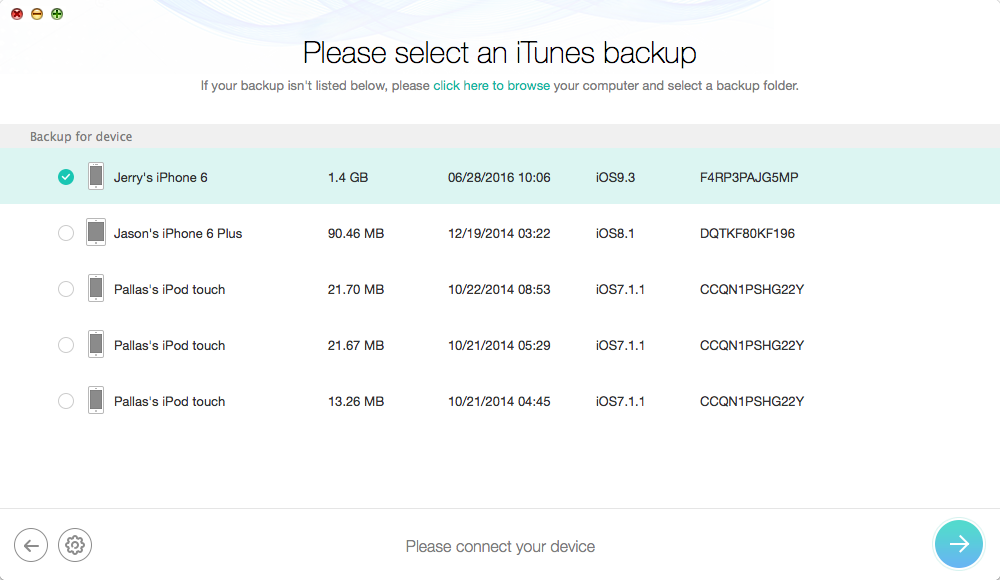Click the device icon for Jerry's iPhone 6

(96, 176)
